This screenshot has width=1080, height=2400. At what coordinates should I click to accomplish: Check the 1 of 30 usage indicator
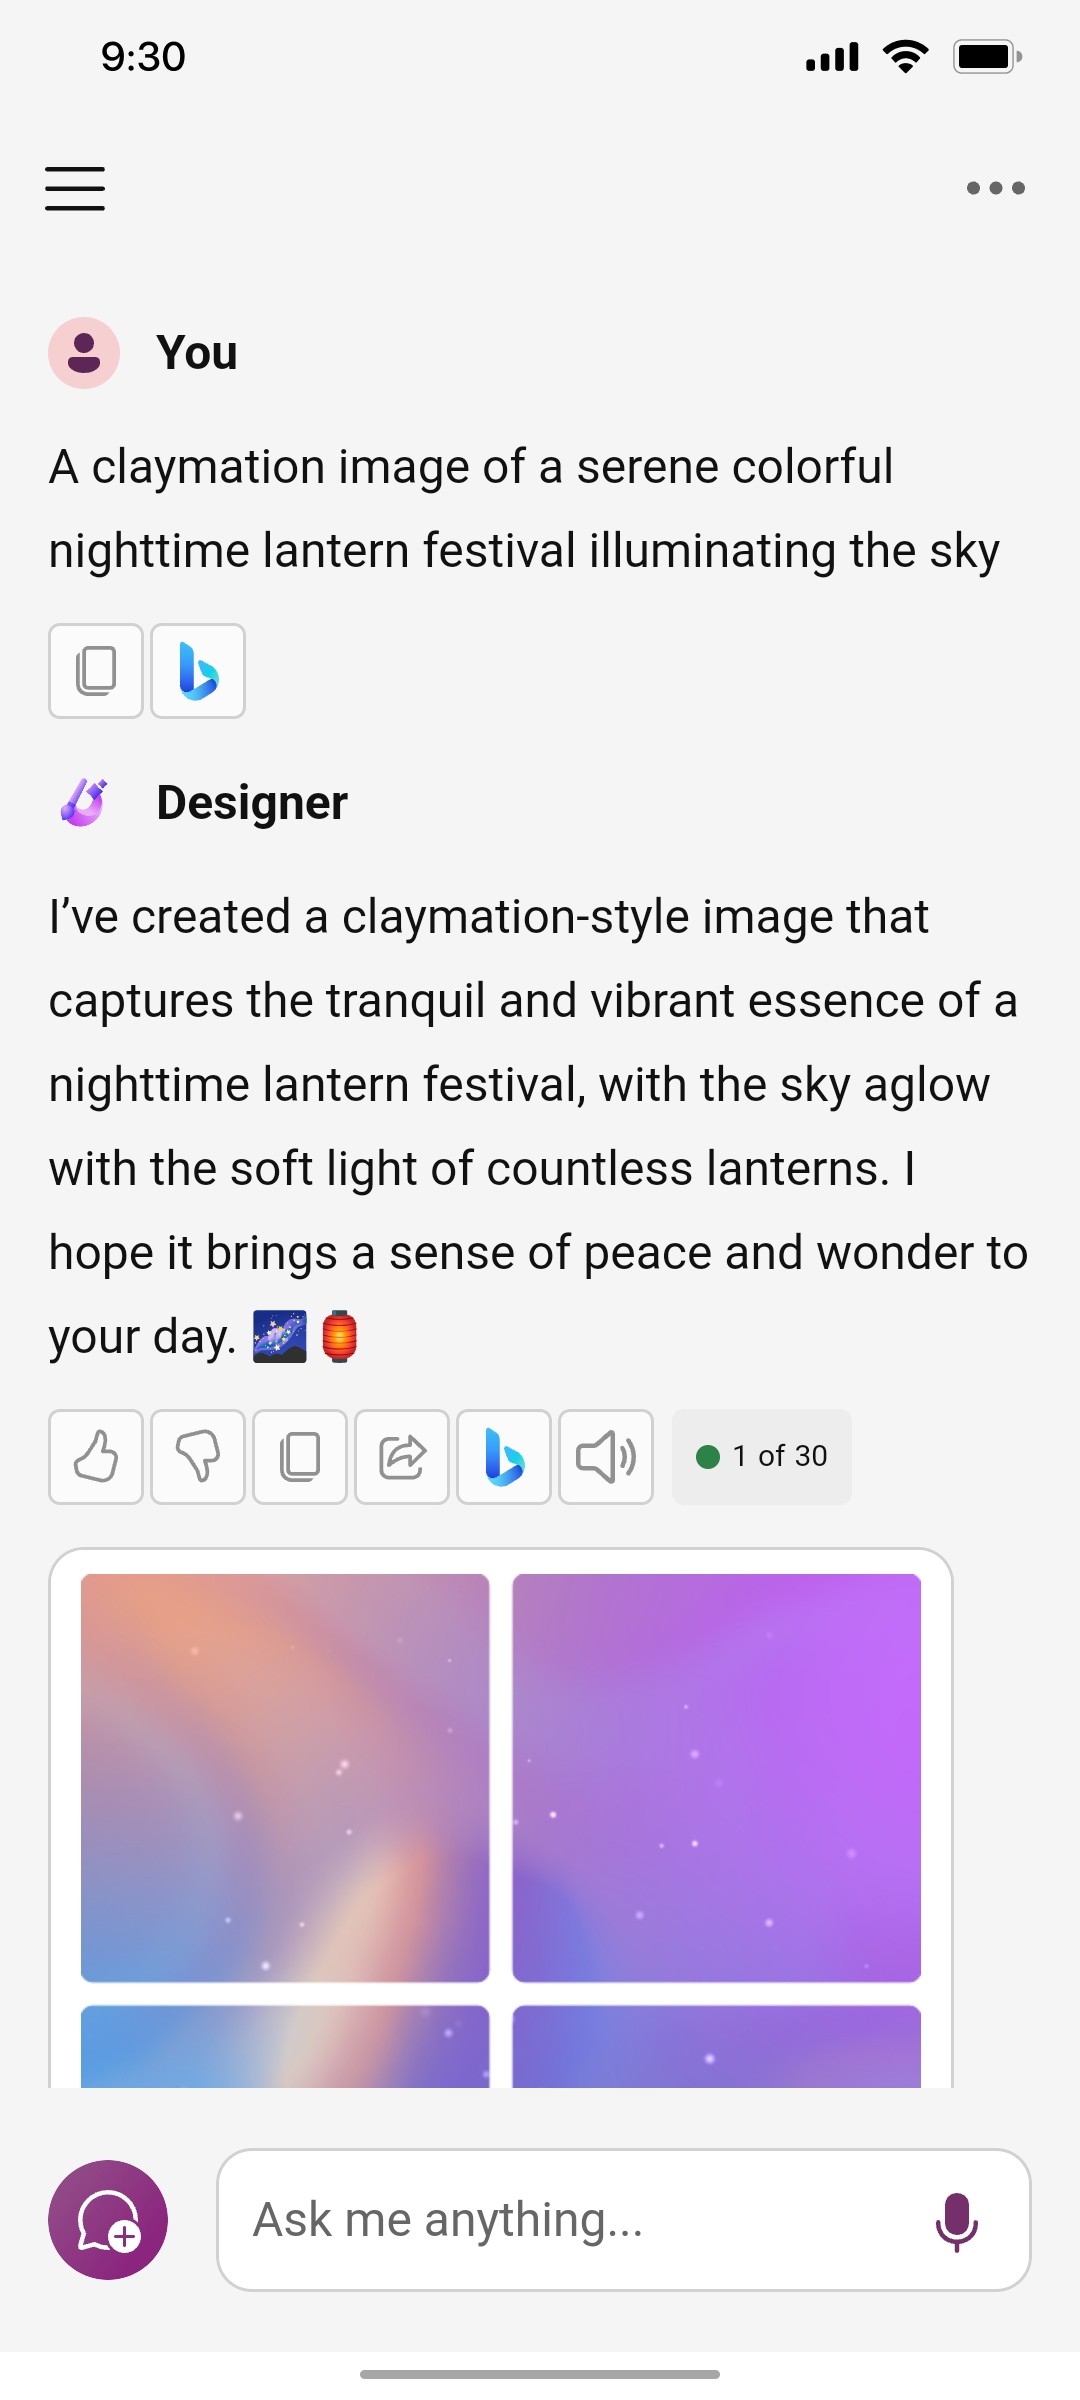click(x=761, y=1456)
